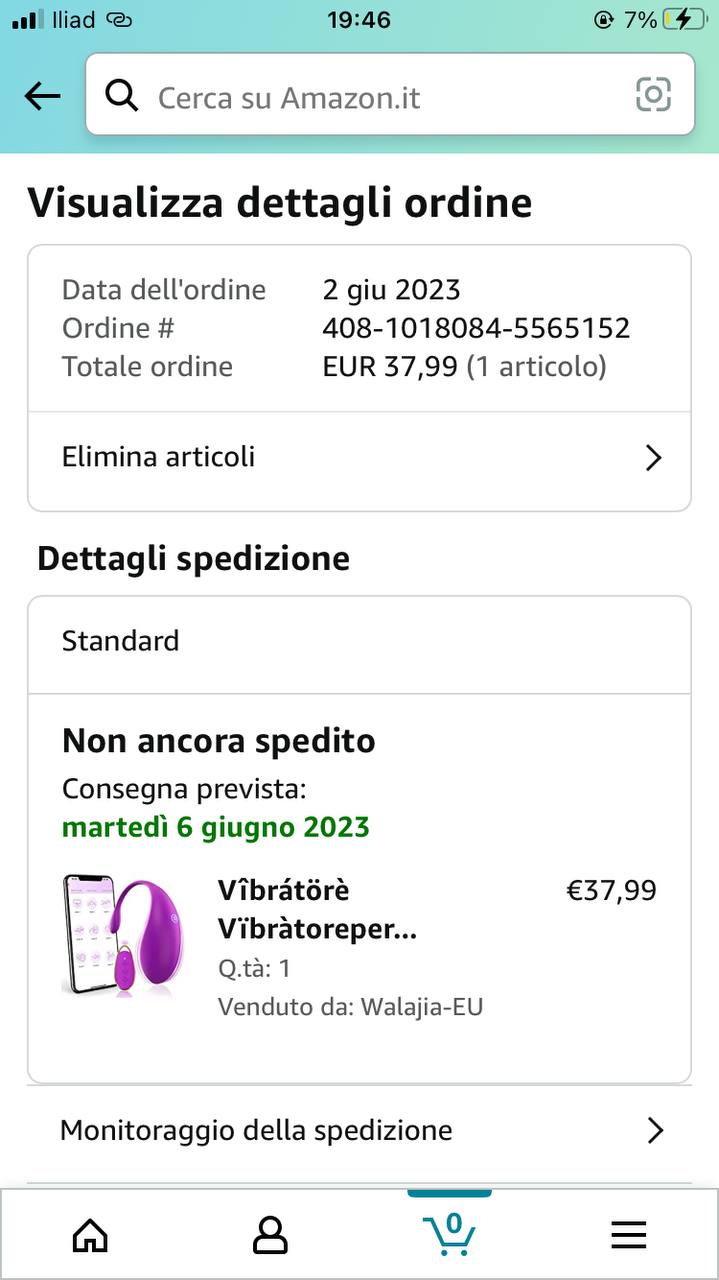
Task: Open Monitoraggio della spedizione row
Action: click(x=359, y=1131)
